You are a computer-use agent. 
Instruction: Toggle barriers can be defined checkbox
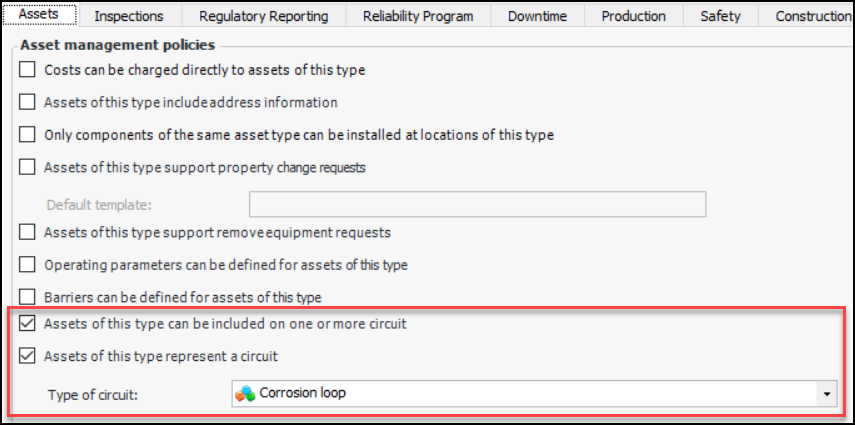tap(27, 297)
